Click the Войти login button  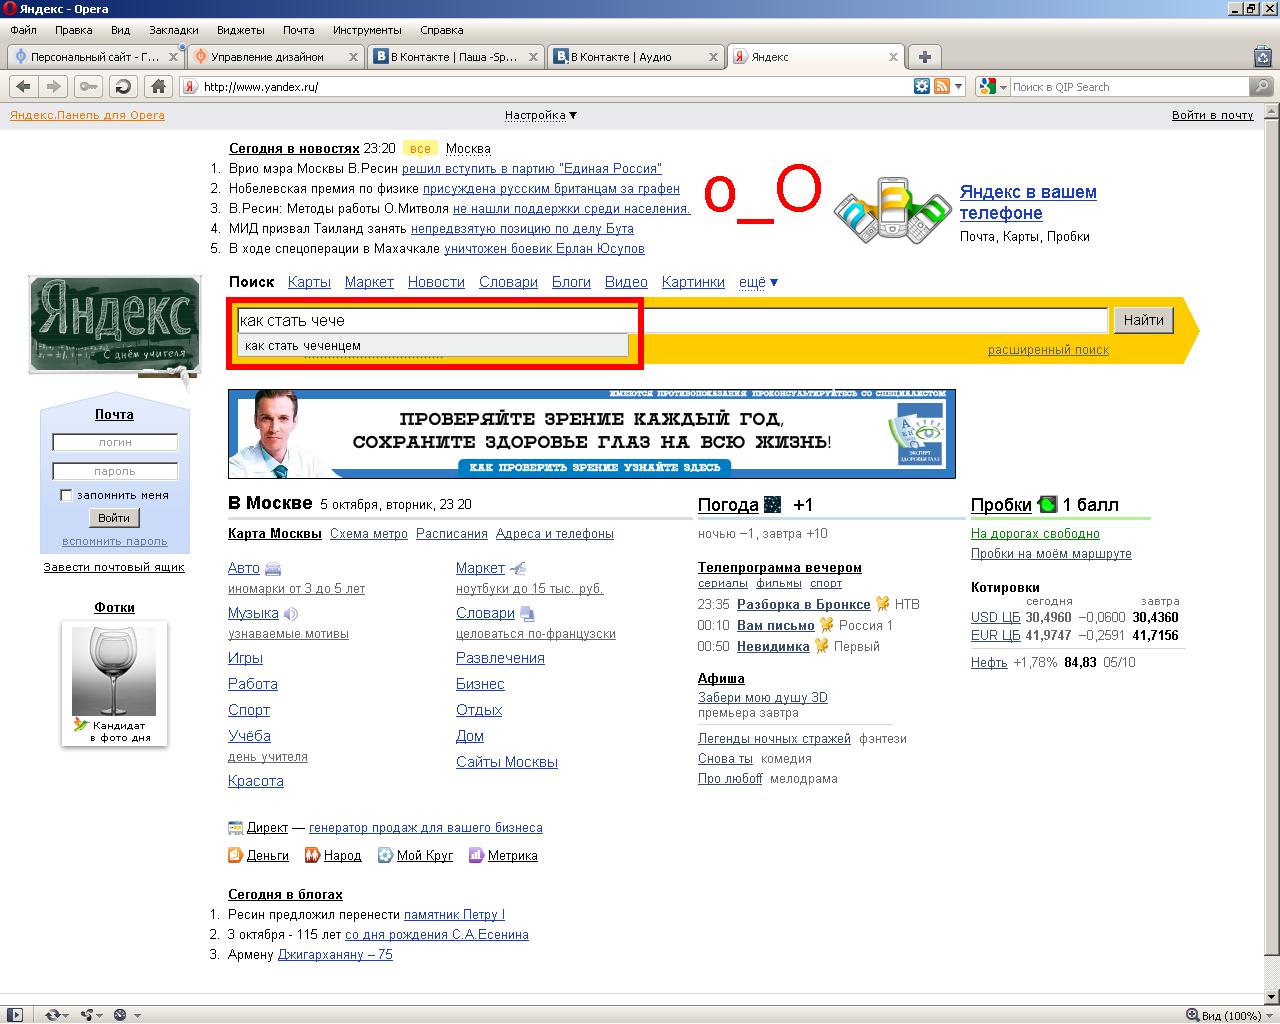114,518
